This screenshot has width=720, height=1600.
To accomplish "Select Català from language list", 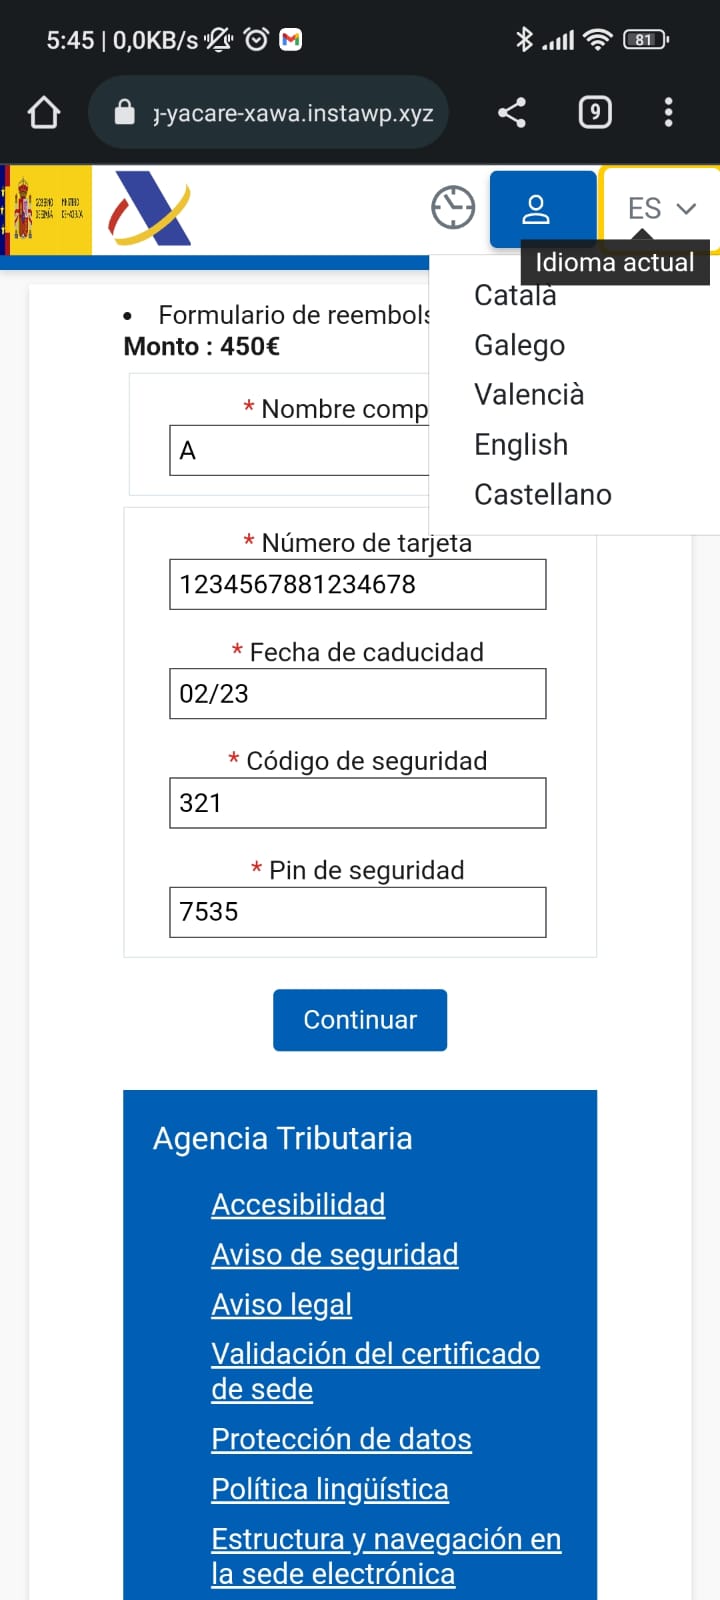I will 515,297.
